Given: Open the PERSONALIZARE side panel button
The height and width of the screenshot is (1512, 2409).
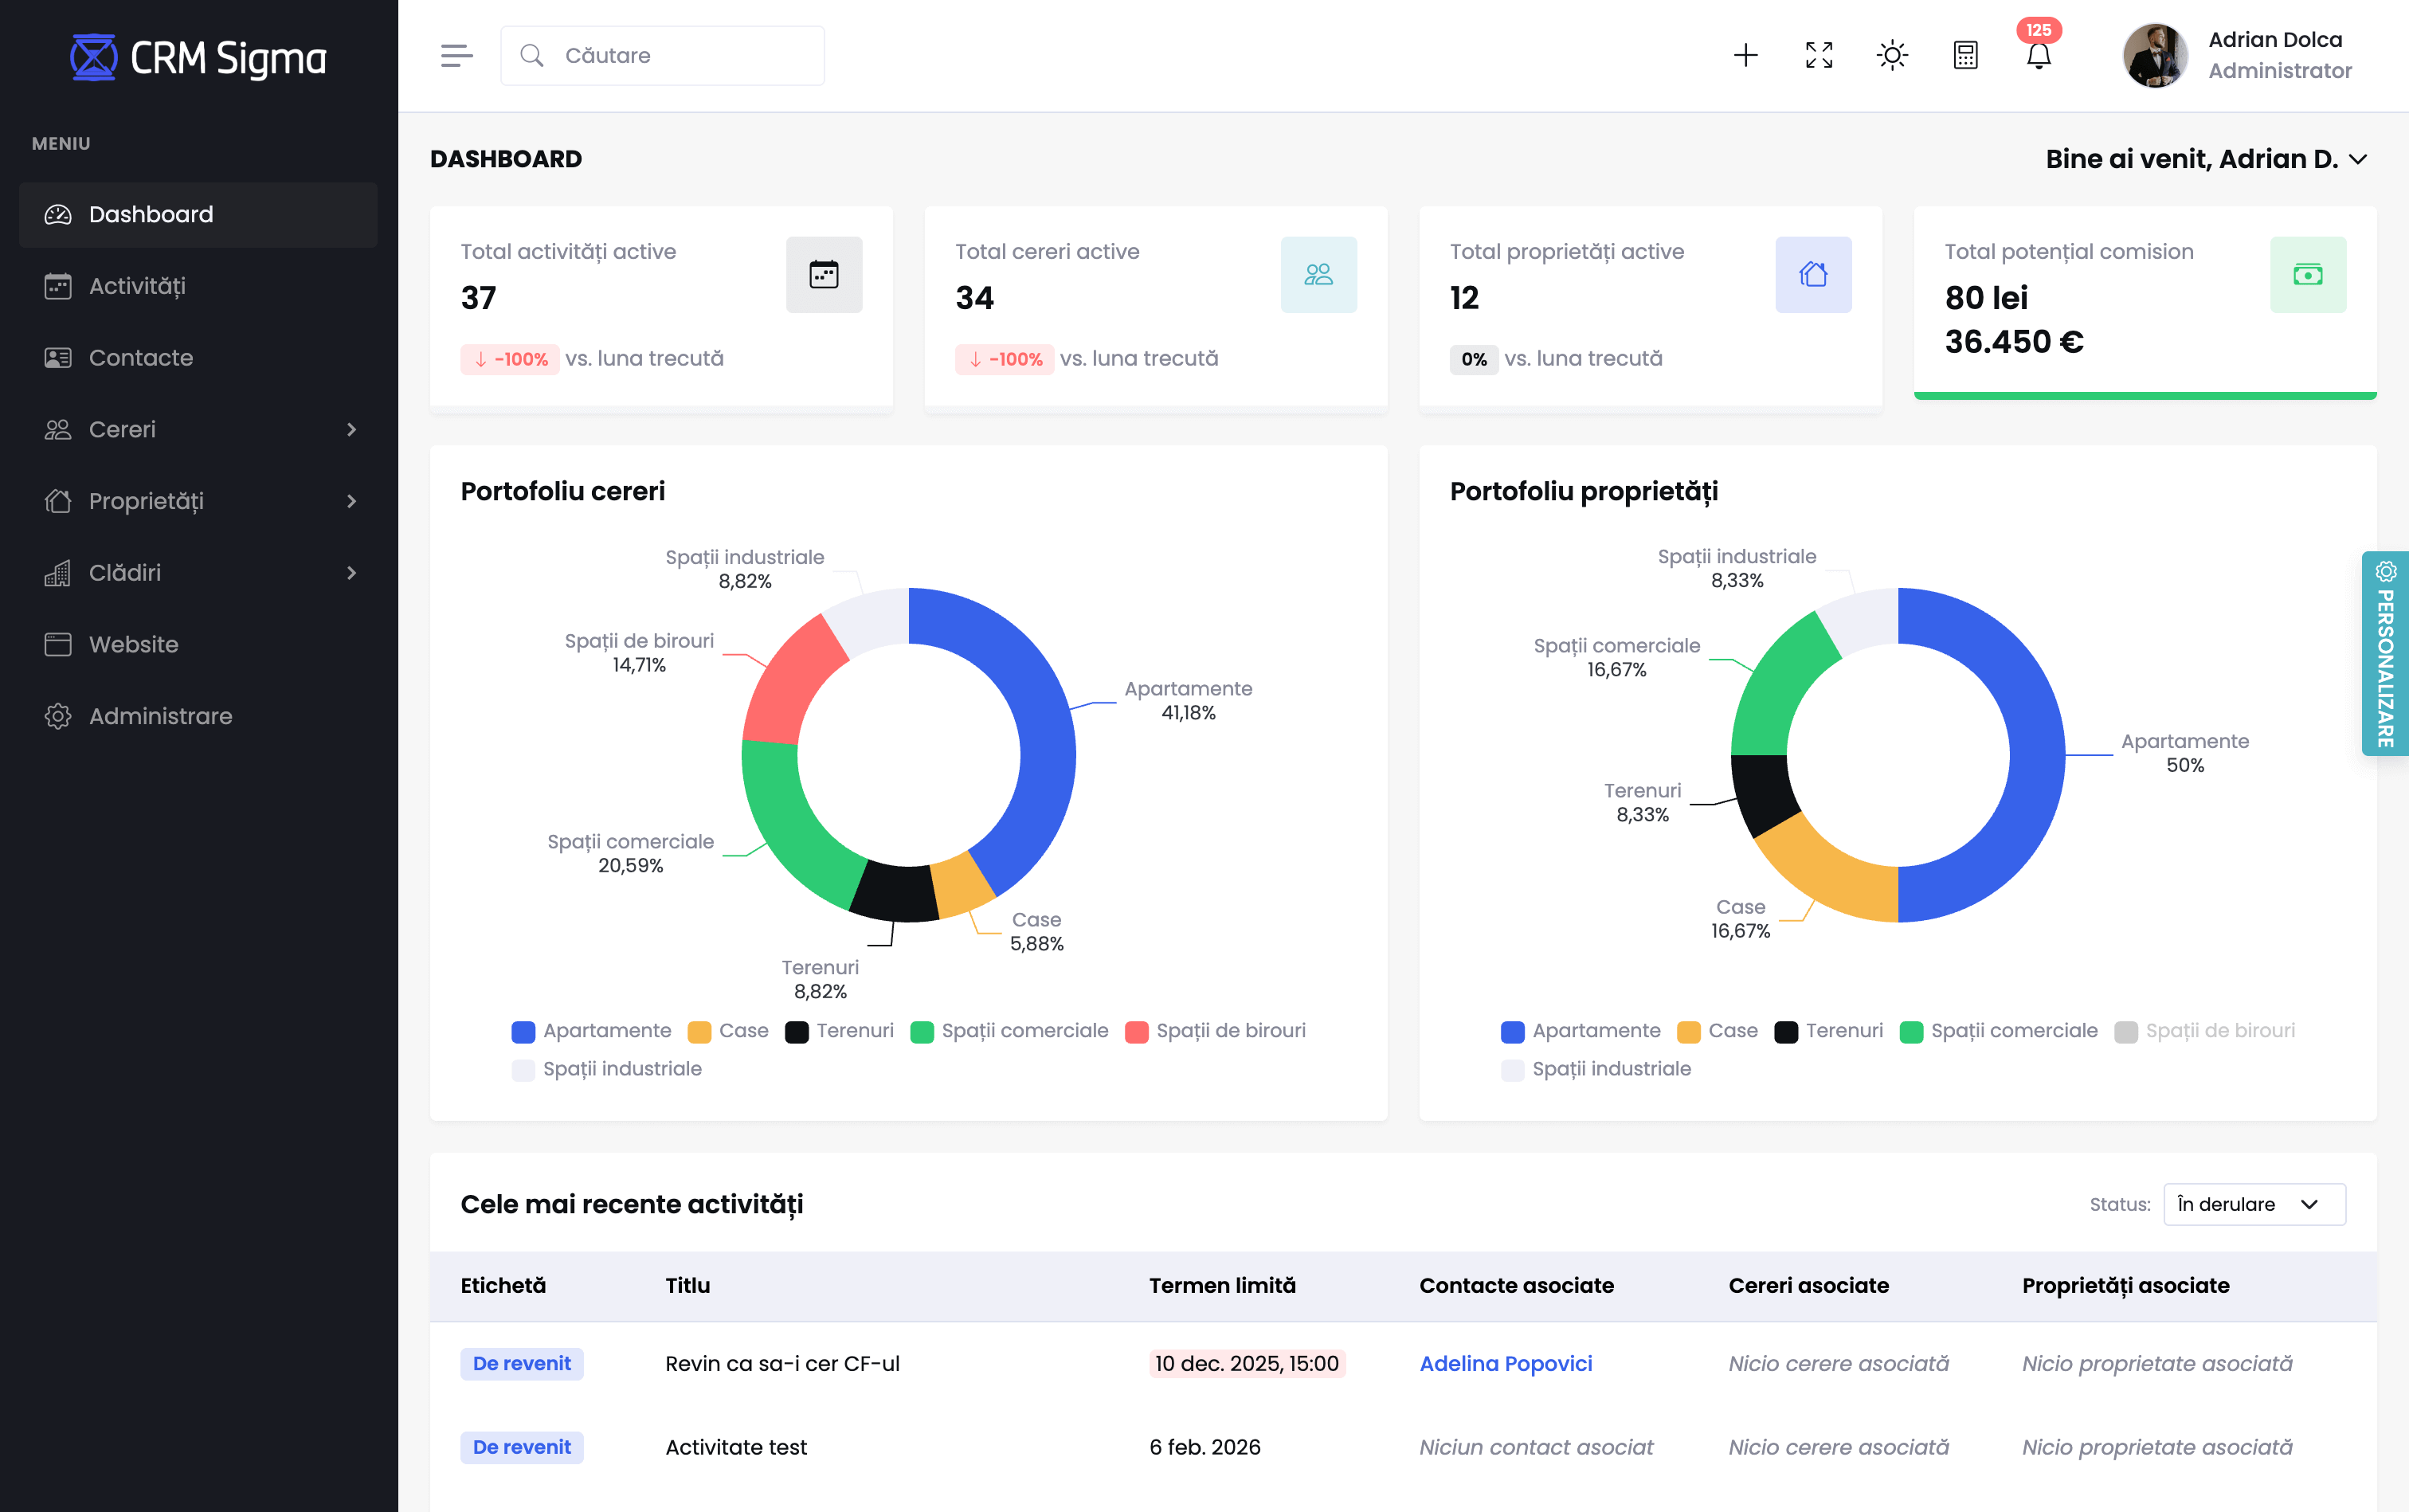Looking at the screenshot, I should coord(2385,655).
